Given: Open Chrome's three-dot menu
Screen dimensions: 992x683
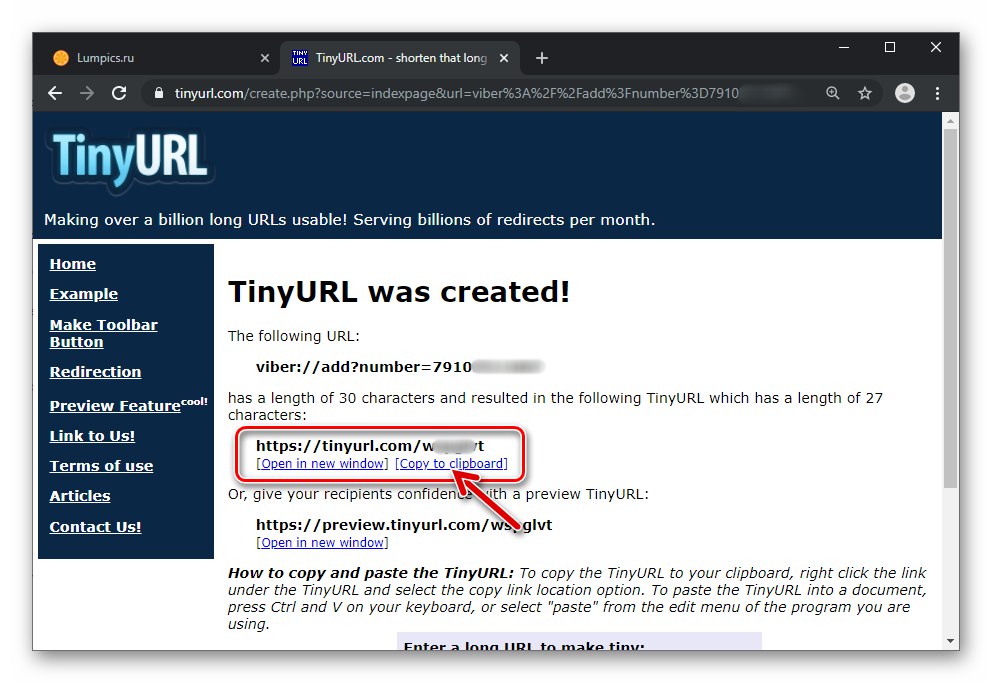Looking at the screenshot, I should click(x=937, y=94).
